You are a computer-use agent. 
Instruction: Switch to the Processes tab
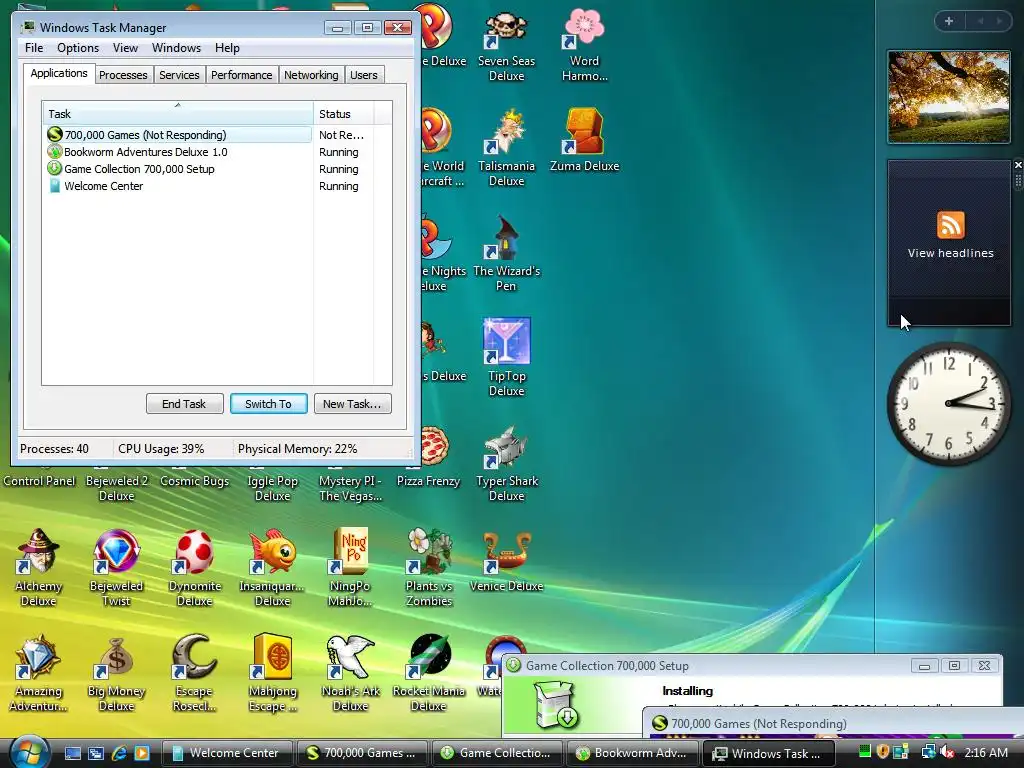click(x=123, y=75)
